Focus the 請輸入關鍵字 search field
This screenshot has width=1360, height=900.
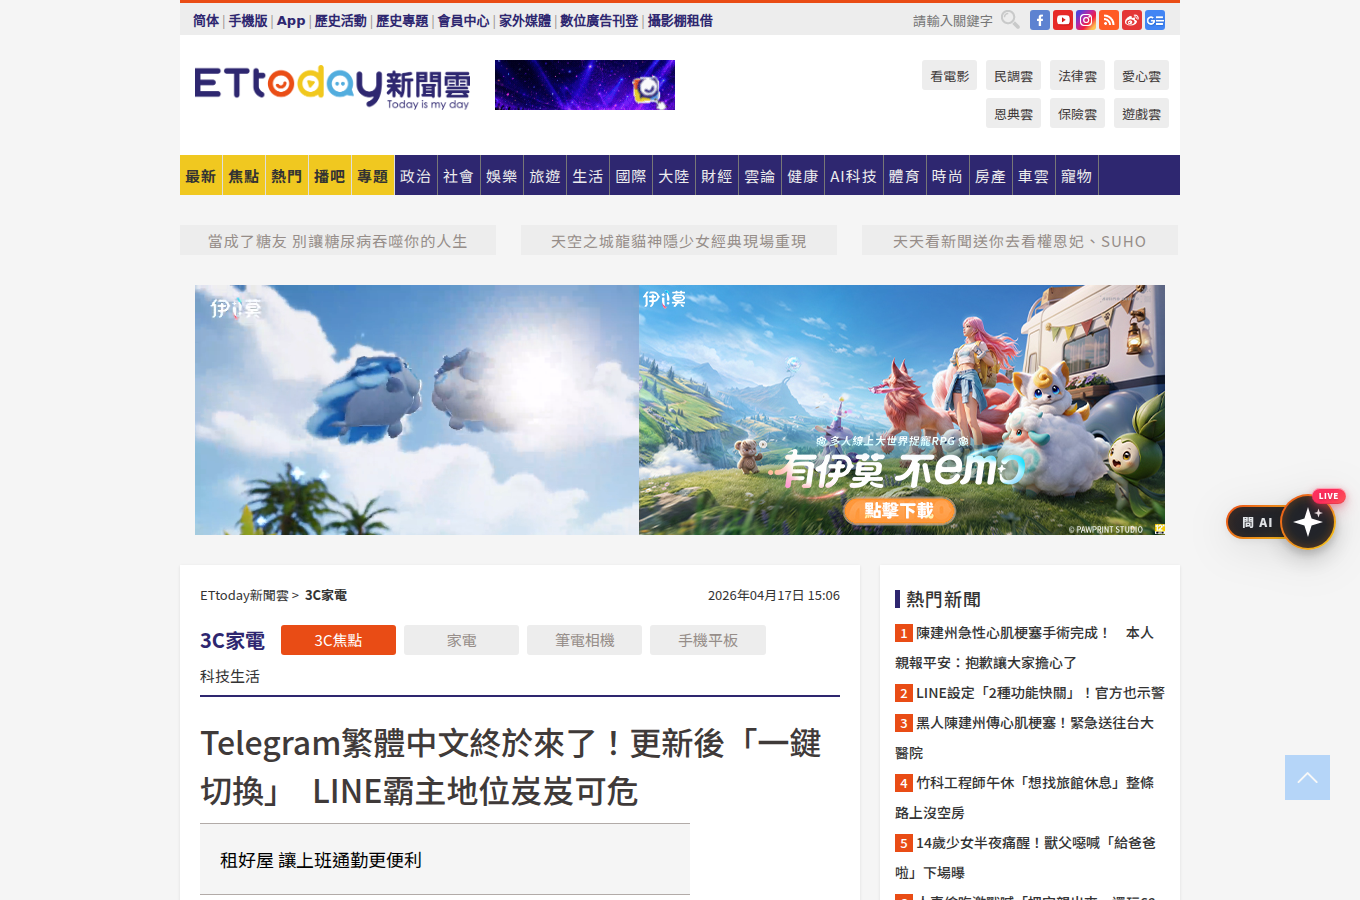click(x=953, y=20)
